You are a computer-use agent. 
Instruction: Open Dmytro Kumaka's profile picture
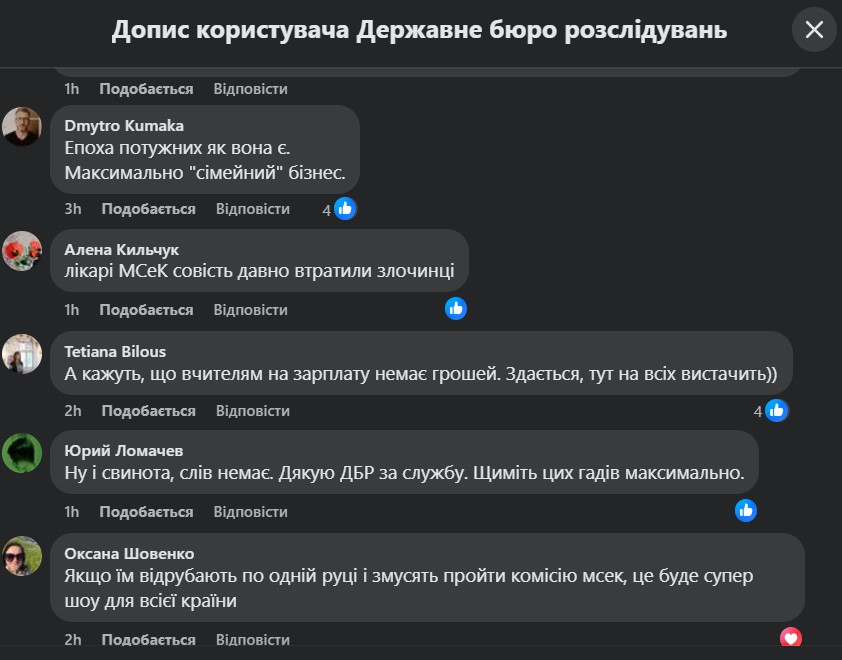(22, 127)
